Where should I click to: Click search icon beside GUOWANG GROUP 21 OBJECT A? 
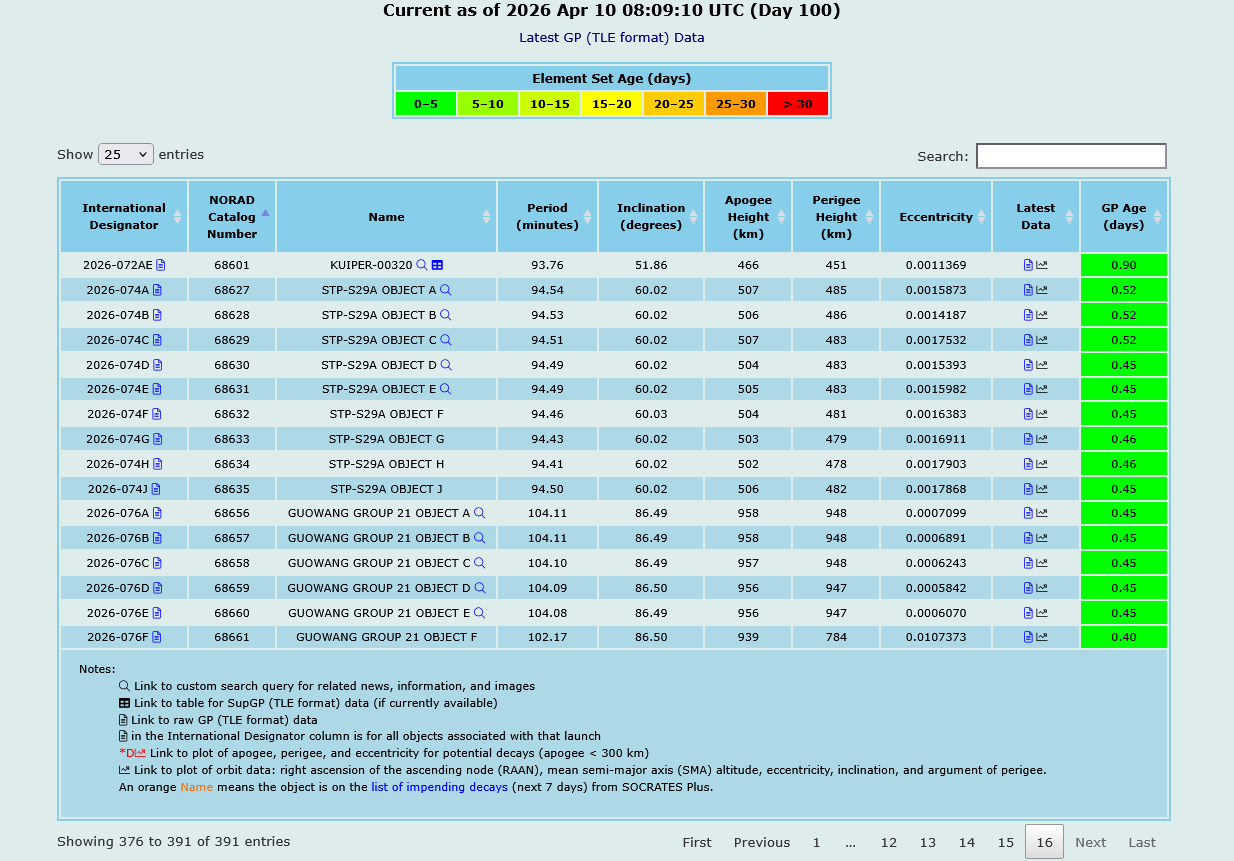pos(479,513)
